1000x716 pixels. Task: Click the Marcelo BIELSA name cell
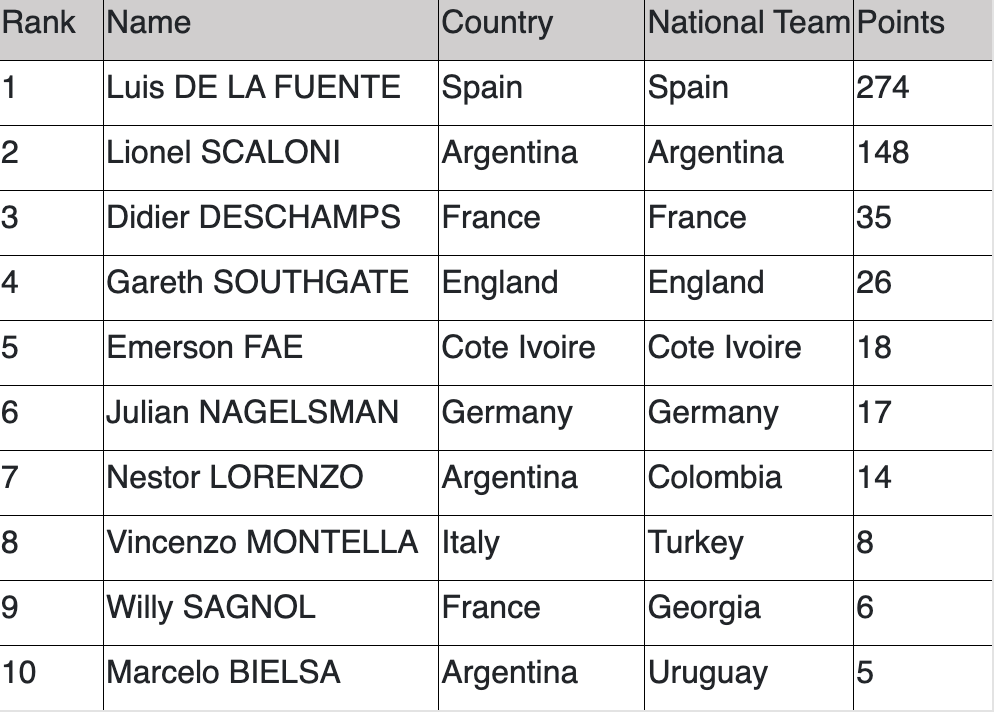click(271, 678)
